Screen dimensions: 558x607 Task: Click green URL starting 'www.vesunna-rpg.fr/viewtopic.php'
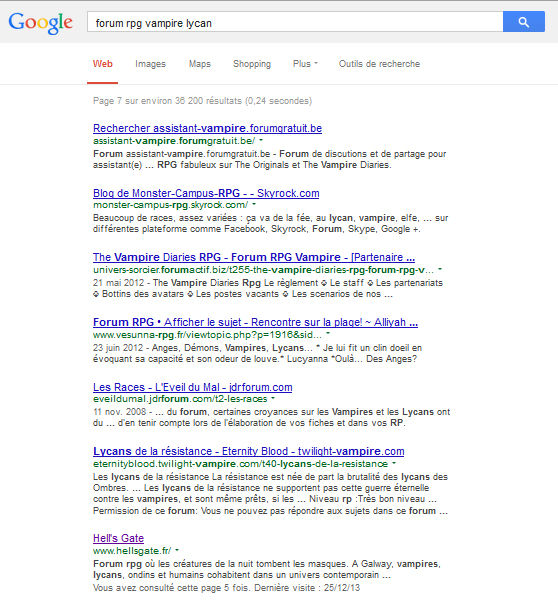(207, 334)
